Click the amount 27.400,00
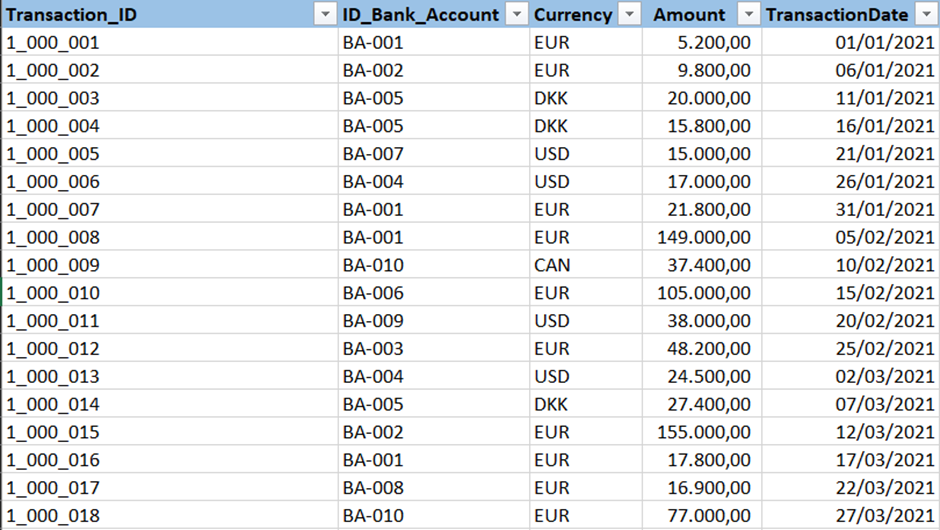940x530 pixels. pos(709,404)
